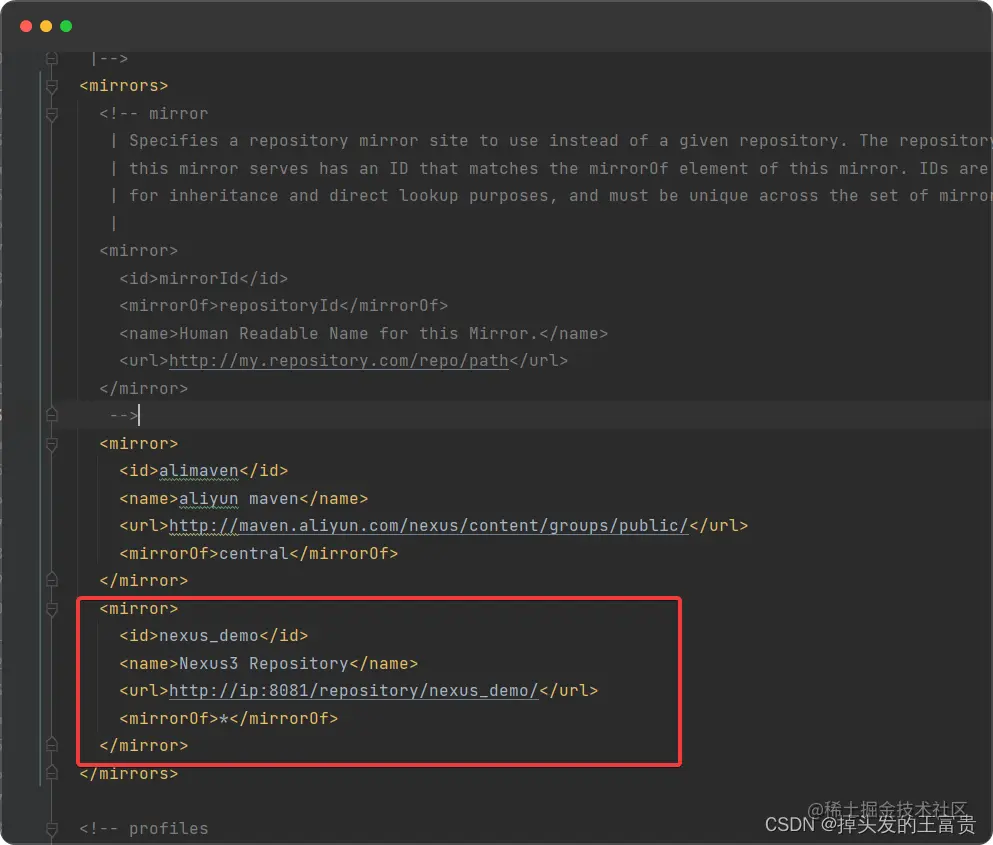Collapse the <mirrors> block using its fold marker

point(52,86)
